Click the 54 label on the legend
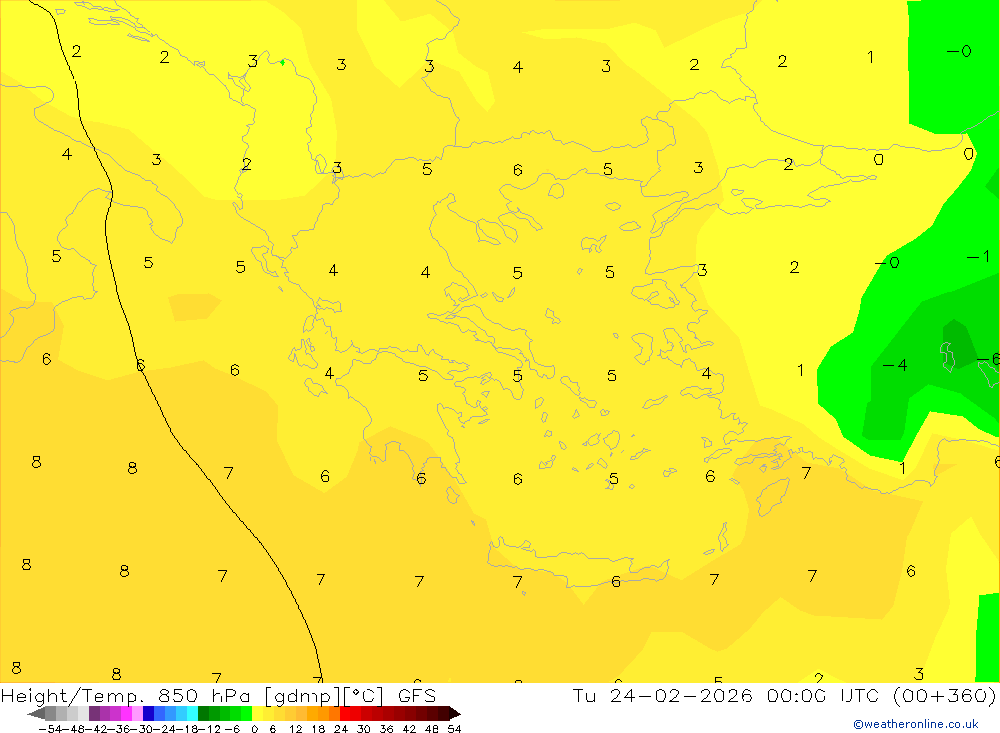Screen dimensions: 1000x733 [454, 729]
